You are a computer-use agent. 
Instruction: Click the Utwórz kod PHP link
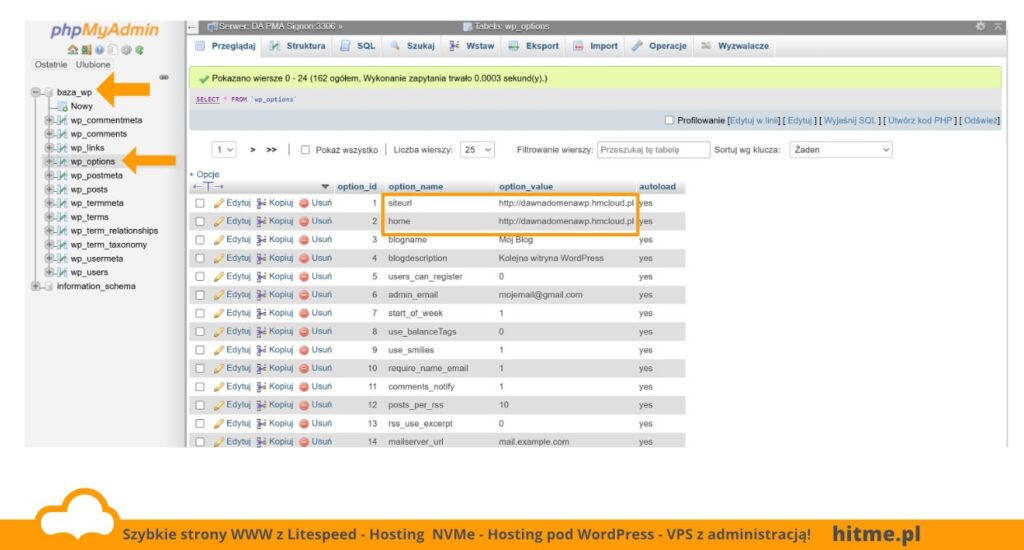coord(920,120)
